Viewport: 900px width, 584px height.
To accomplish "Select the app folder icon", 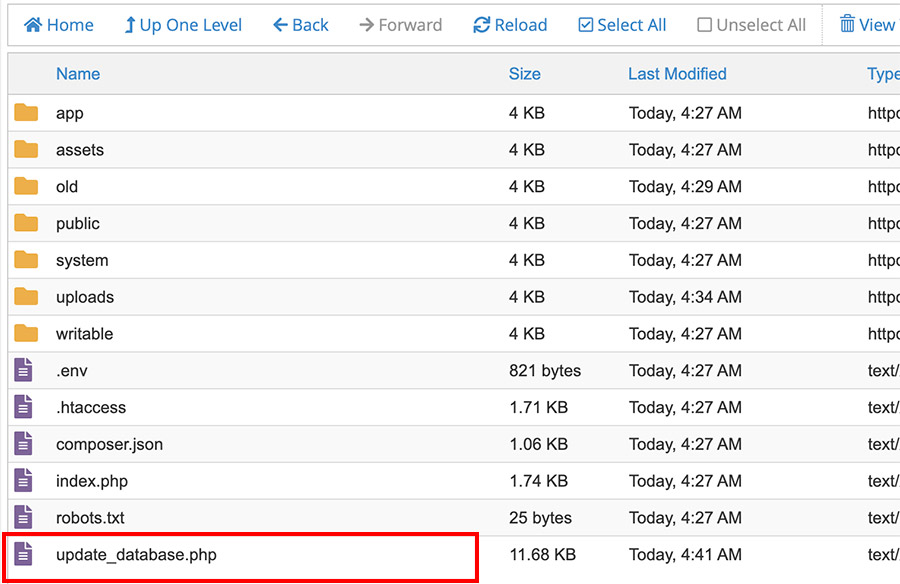I will 26,113.
